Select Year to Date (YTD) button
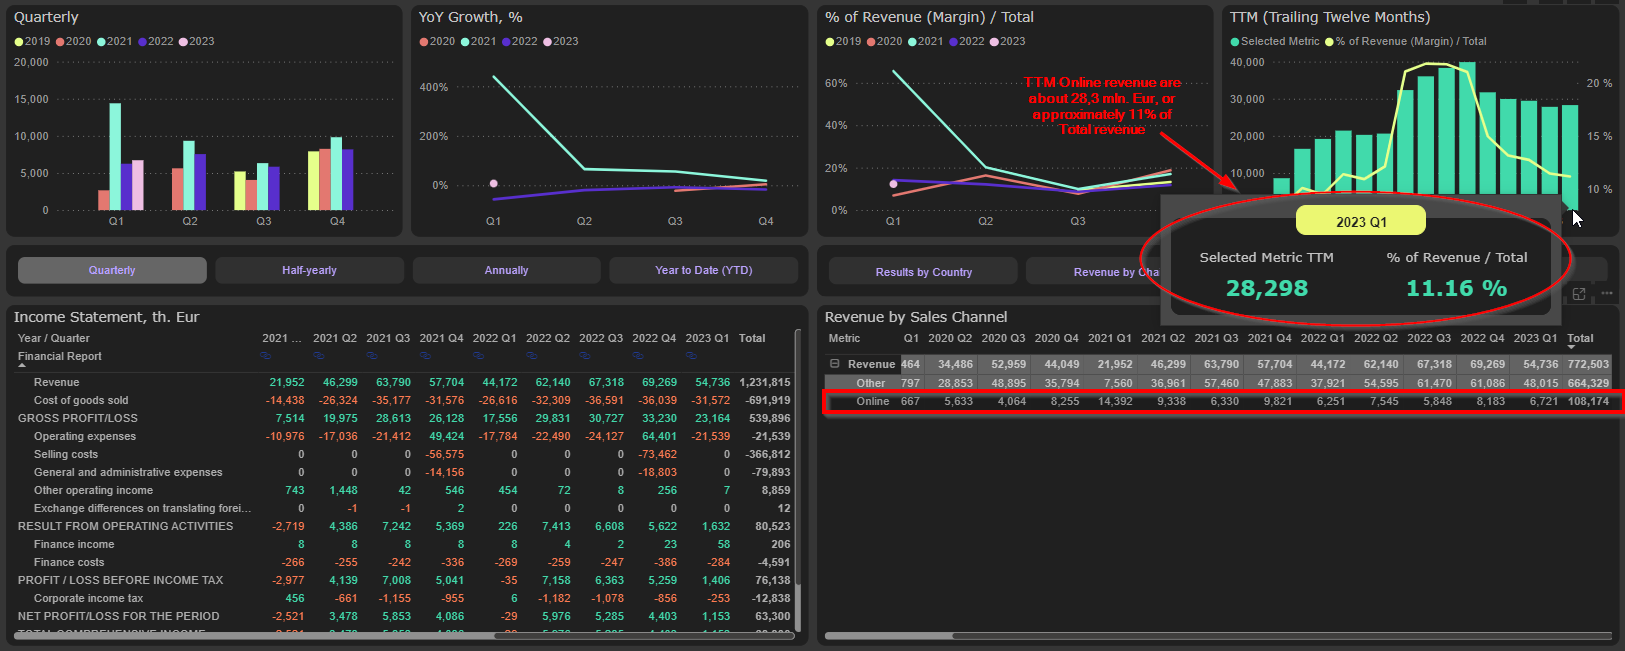1625x651 pixels. [x=703, y=270]
